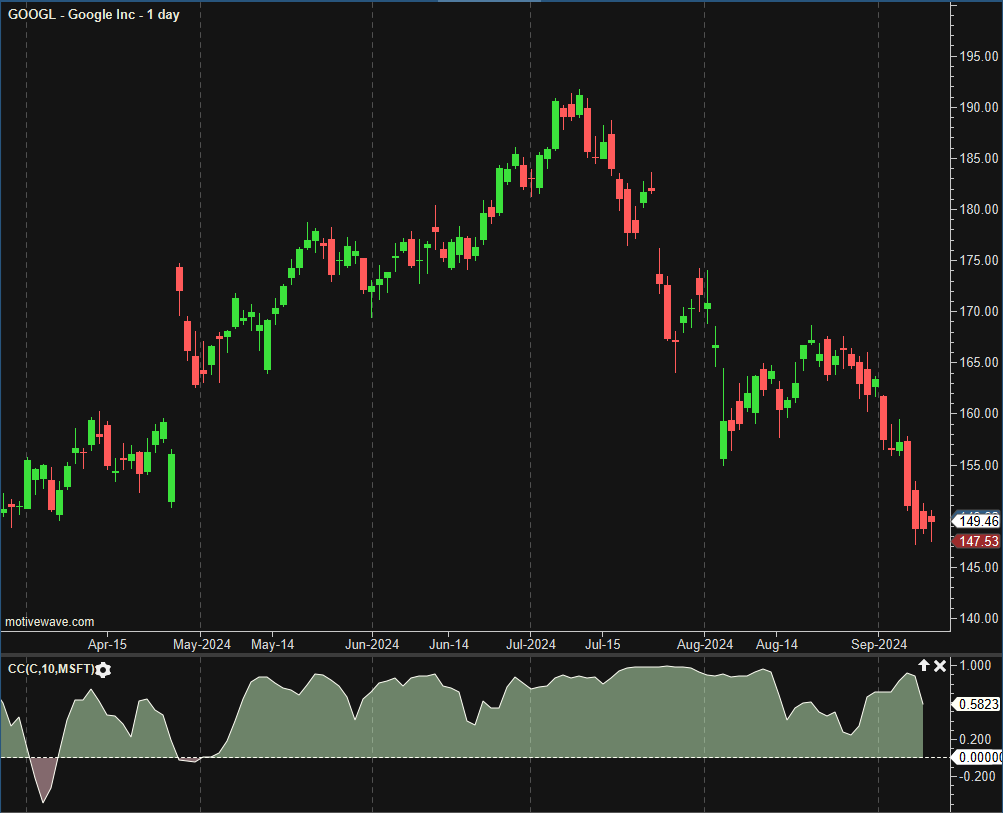Select the GOOGL chart title
1003x813 pixels.
(94, 15)
